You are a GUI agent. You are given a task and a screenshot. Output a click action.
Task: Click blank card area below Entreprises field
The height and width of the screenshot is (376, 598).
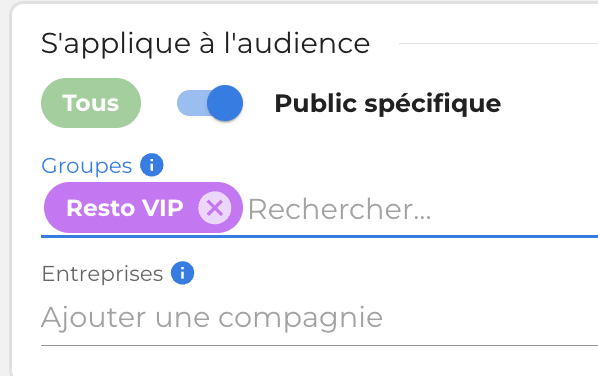coord(305,362)
